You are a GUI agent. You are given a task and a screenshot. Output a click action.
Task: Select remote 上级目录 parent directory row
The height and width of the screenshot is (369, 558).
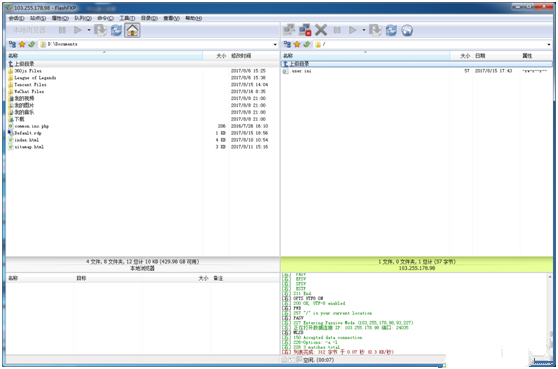[x=417, y=64]
